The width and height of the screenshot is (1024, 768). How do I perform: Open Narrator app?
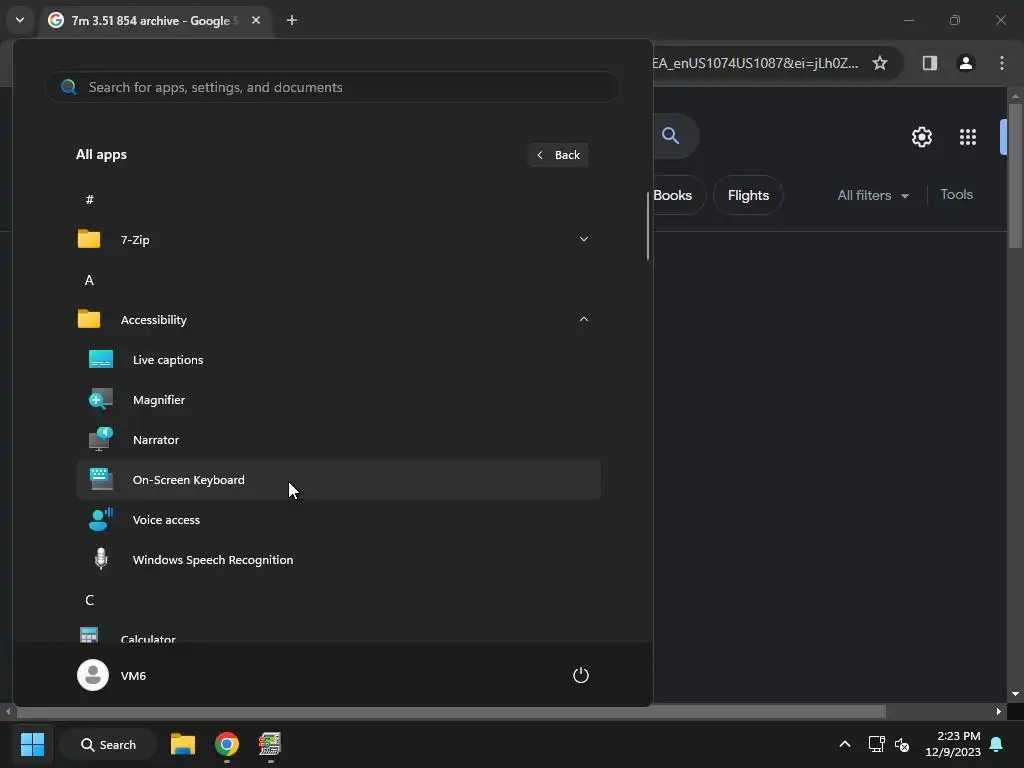click(x=338, y=440)
